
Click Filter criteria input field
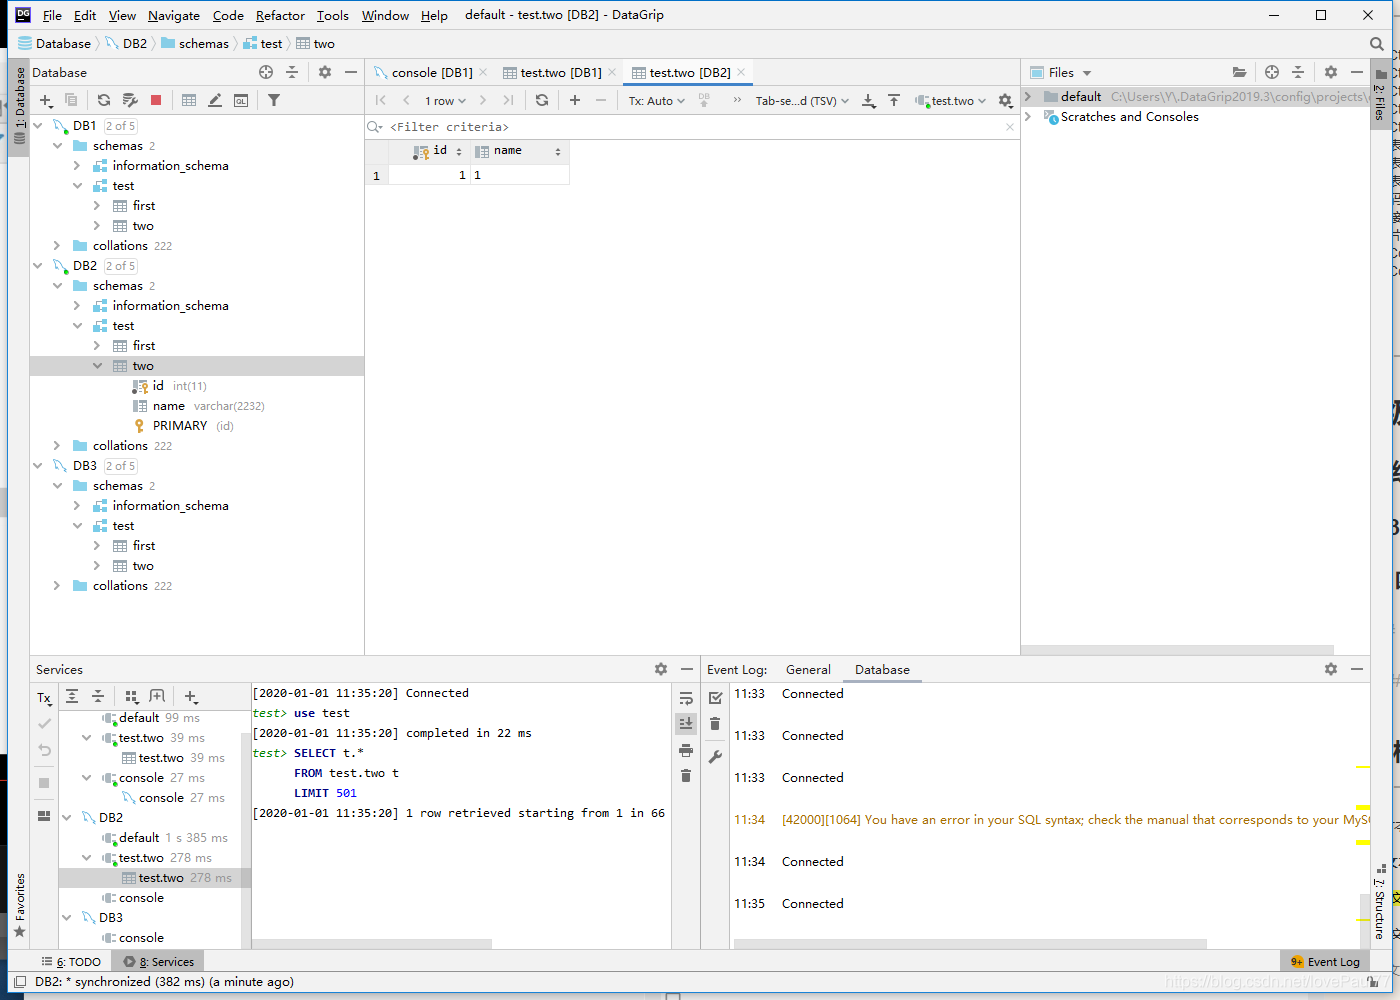pos(690,127)
